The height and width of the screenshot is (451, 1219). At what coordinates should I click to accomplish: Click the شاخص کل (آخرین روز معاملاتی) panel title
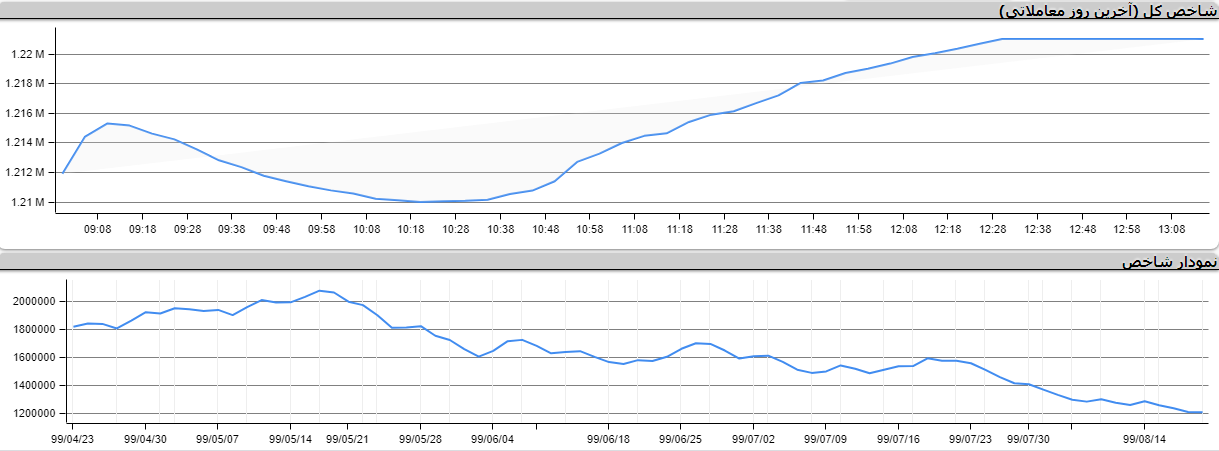1108,10
